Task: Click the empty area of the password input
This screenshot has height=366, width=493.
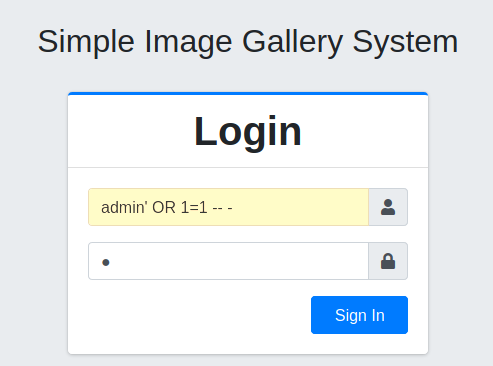Action: click(238, 261)
